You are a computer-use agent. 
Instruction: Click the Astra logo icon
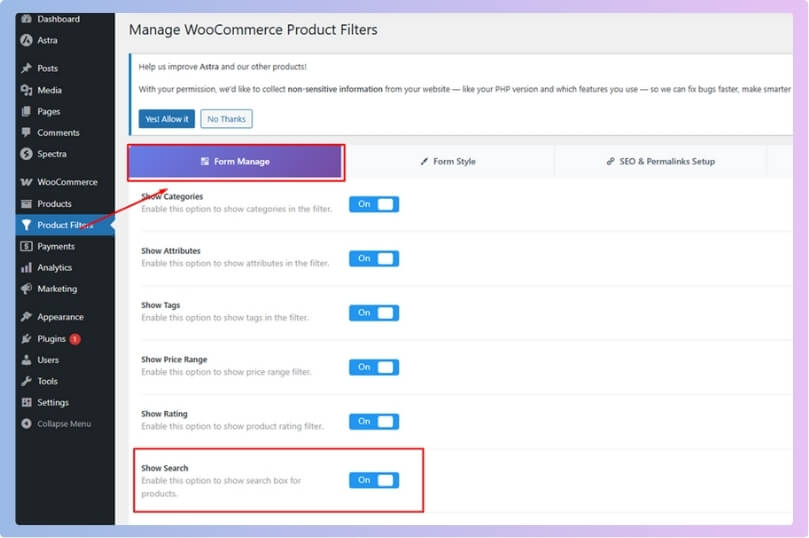[26, 40]
